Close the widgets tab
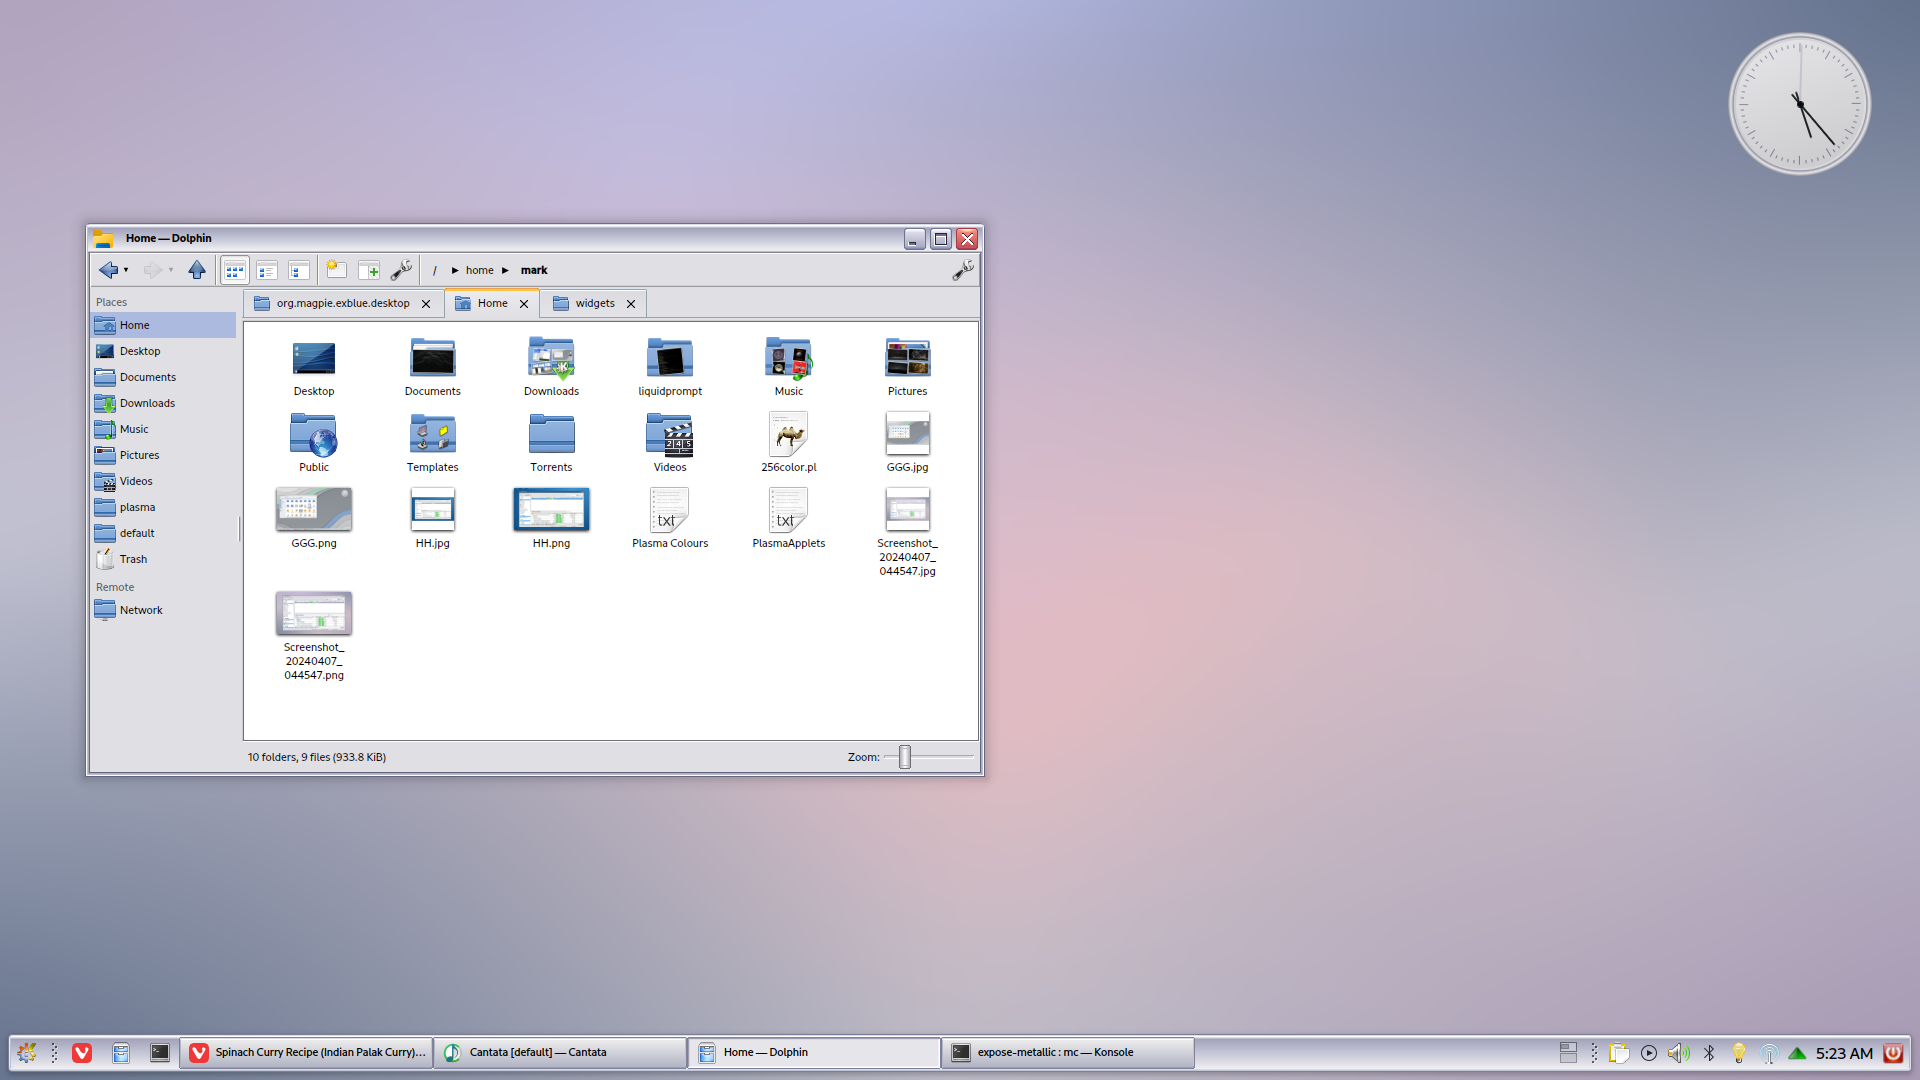This screenshot has width=1920, height=1080. (631, 304)
